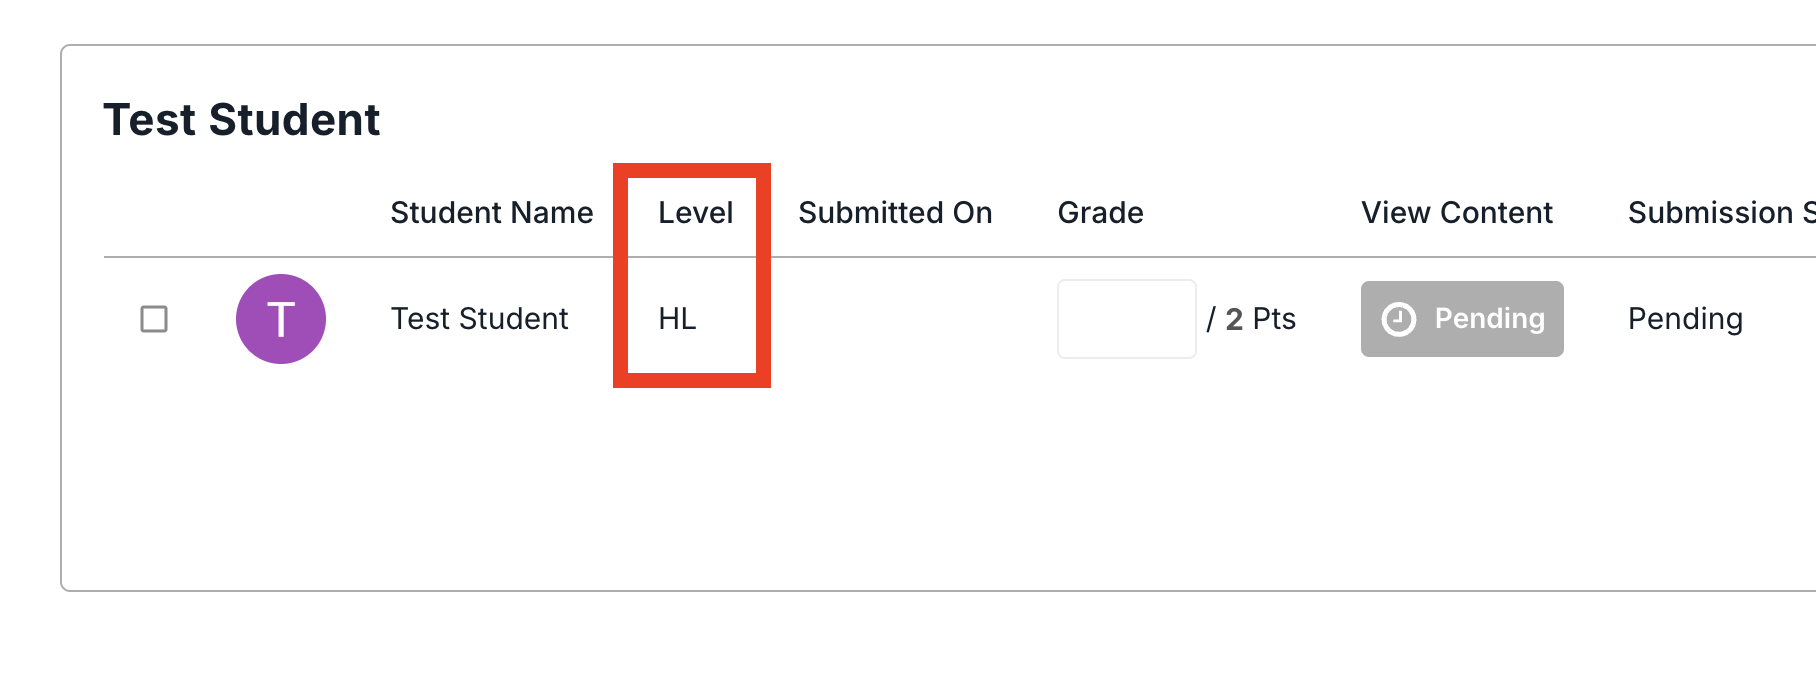Screen dimensions: 1816x682
Task: Click the HL level value
Action: click(x=677, y=319)
